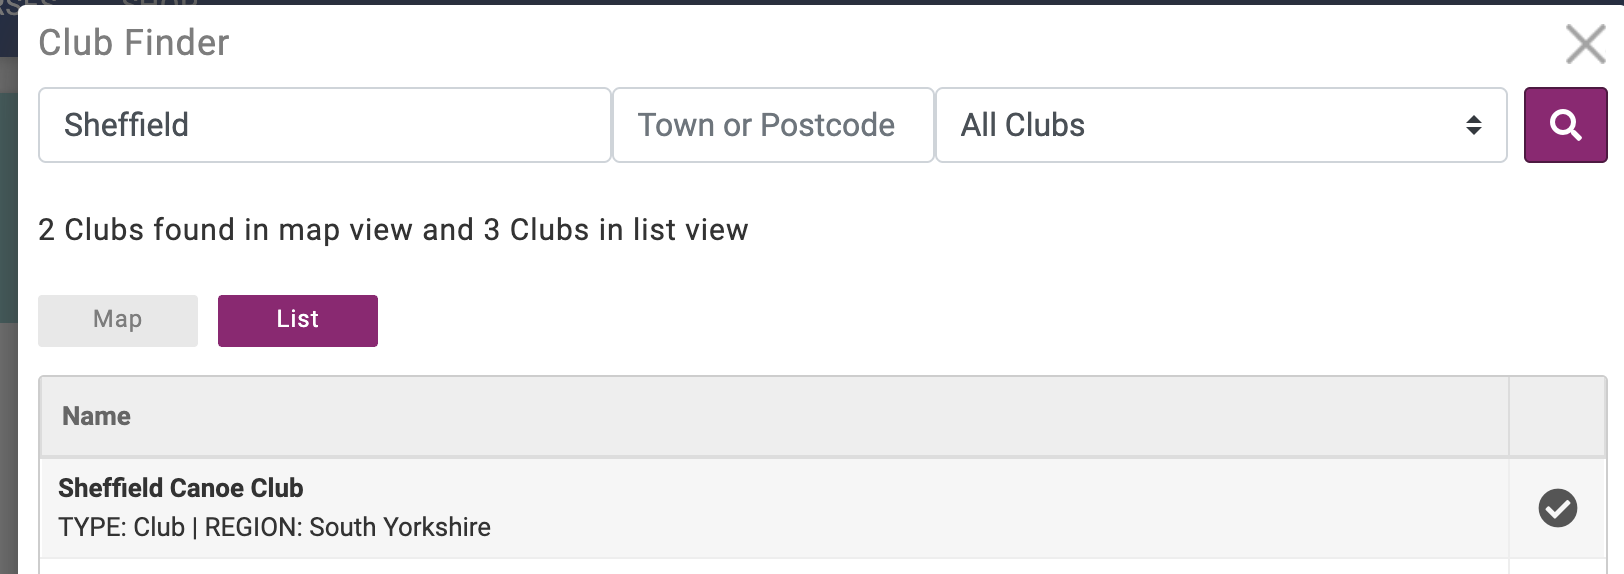1624x574 pixels.
Task: Click the blank area right of the List tab
Action: click(x=900, y=320)
